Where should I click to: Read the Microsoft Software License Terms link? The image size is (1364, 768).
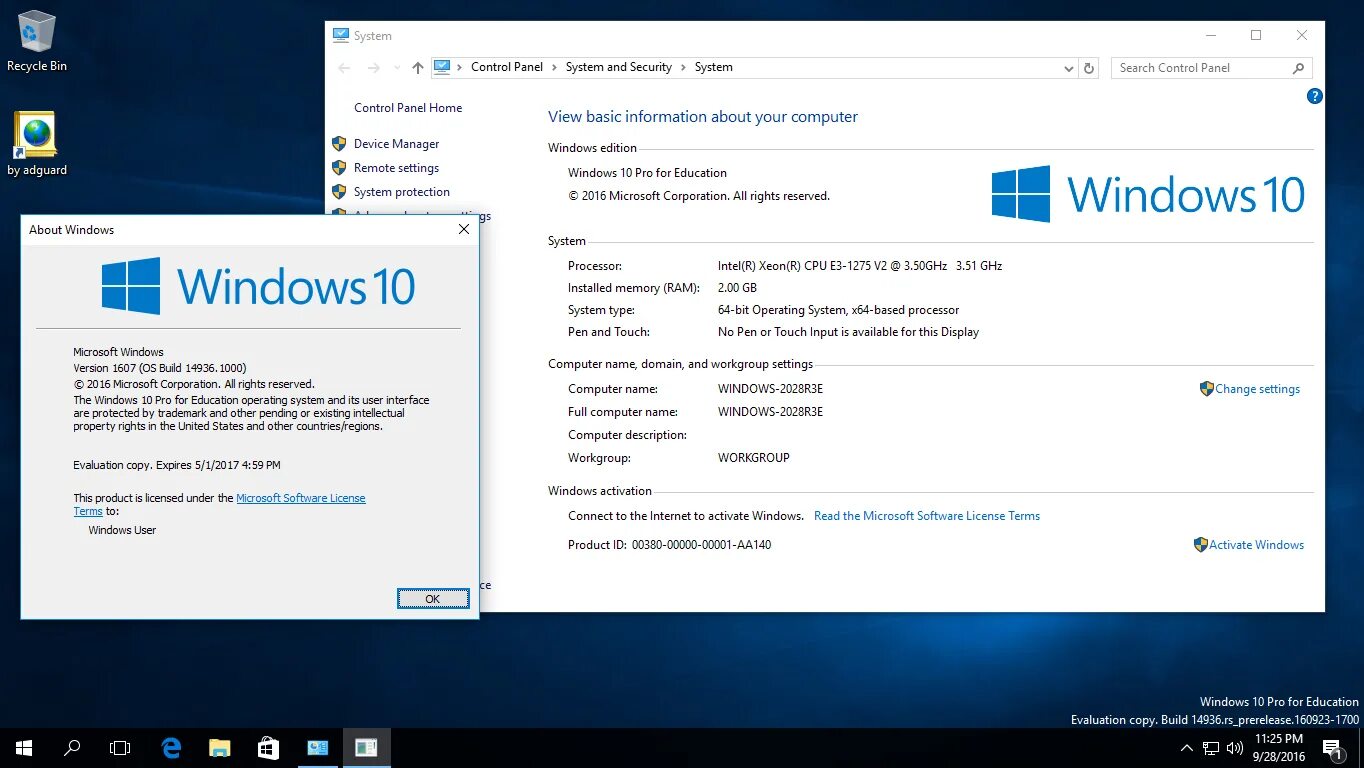[x=927, y=516]
